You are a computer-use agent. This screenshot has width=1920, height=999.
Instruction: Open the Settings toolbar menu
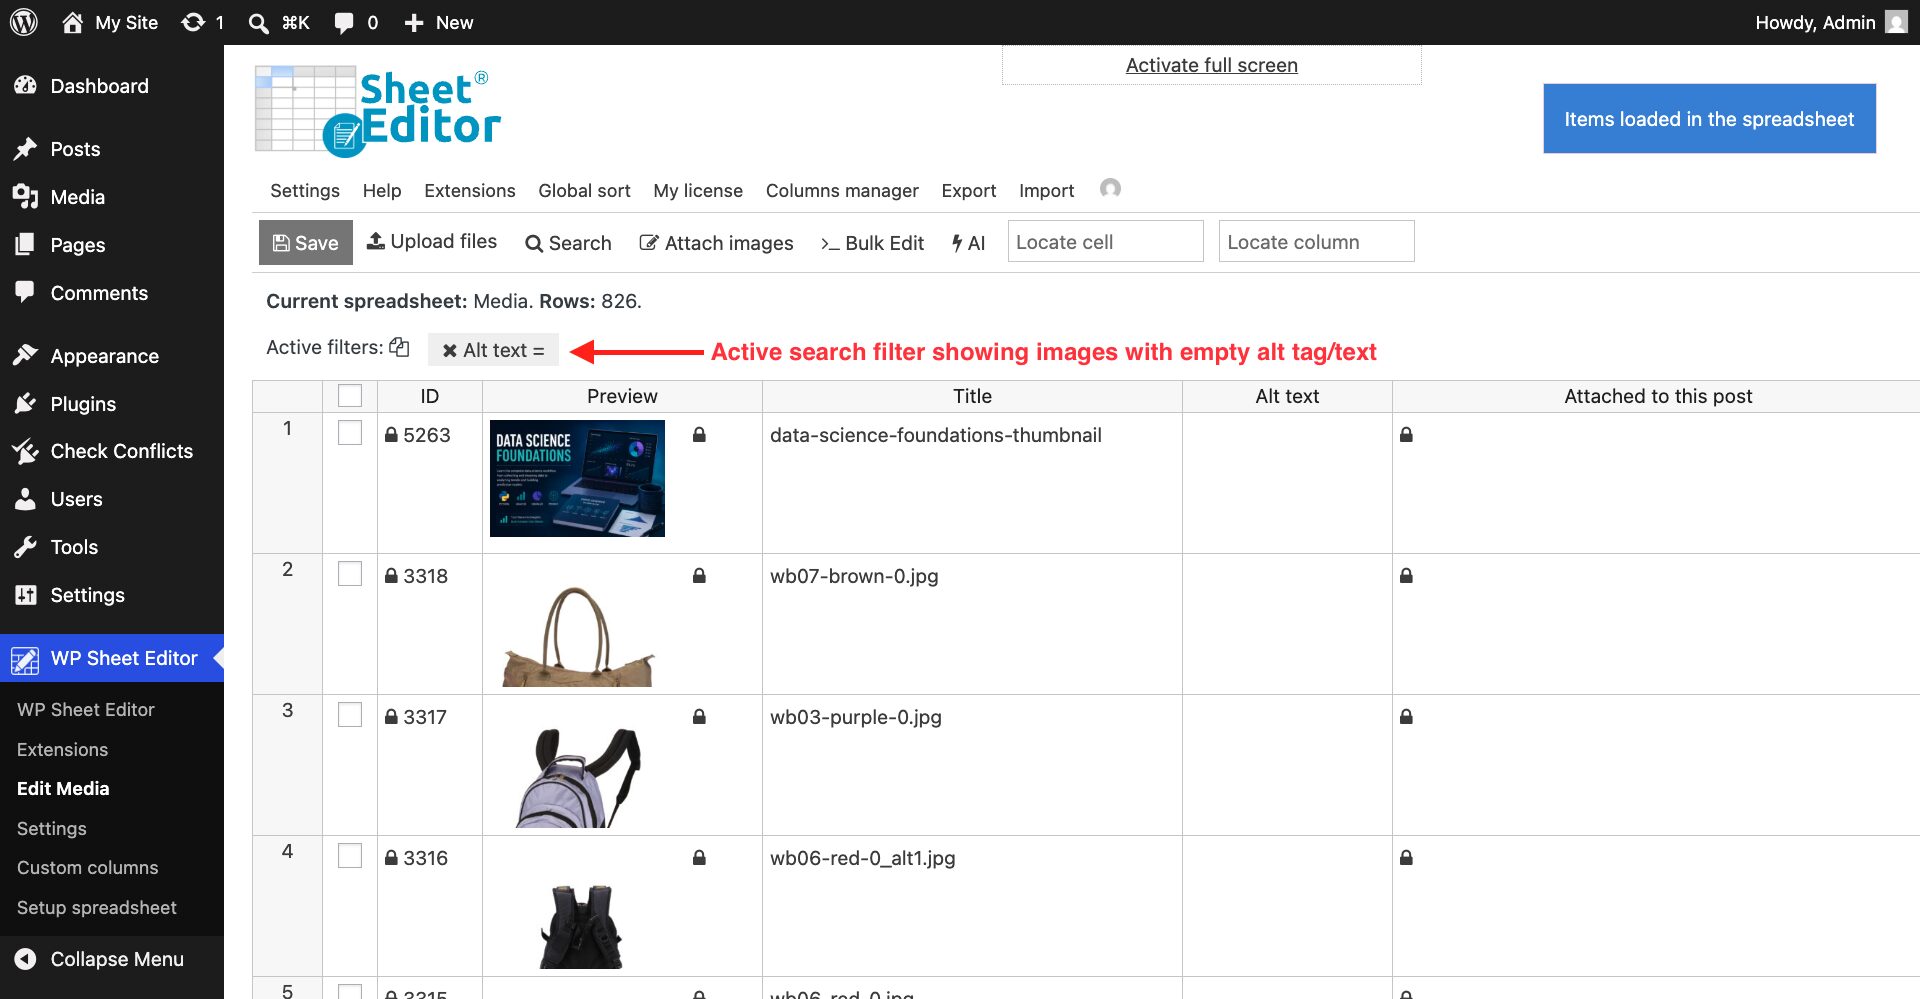click(305, 190)
